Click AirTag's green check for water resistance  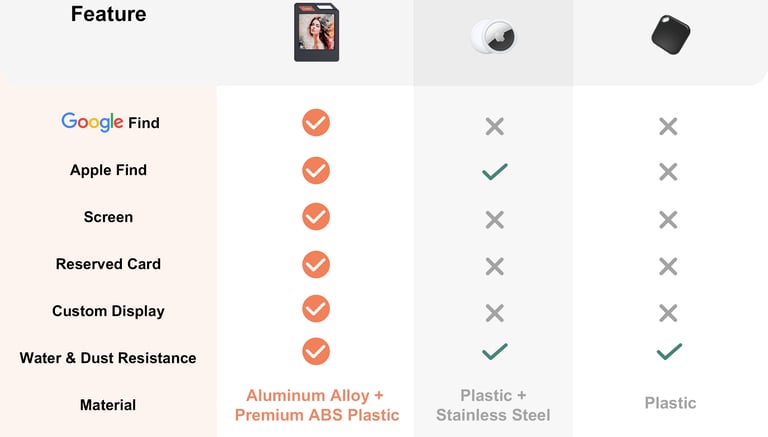pyautogui.click(x=495, y=351)
